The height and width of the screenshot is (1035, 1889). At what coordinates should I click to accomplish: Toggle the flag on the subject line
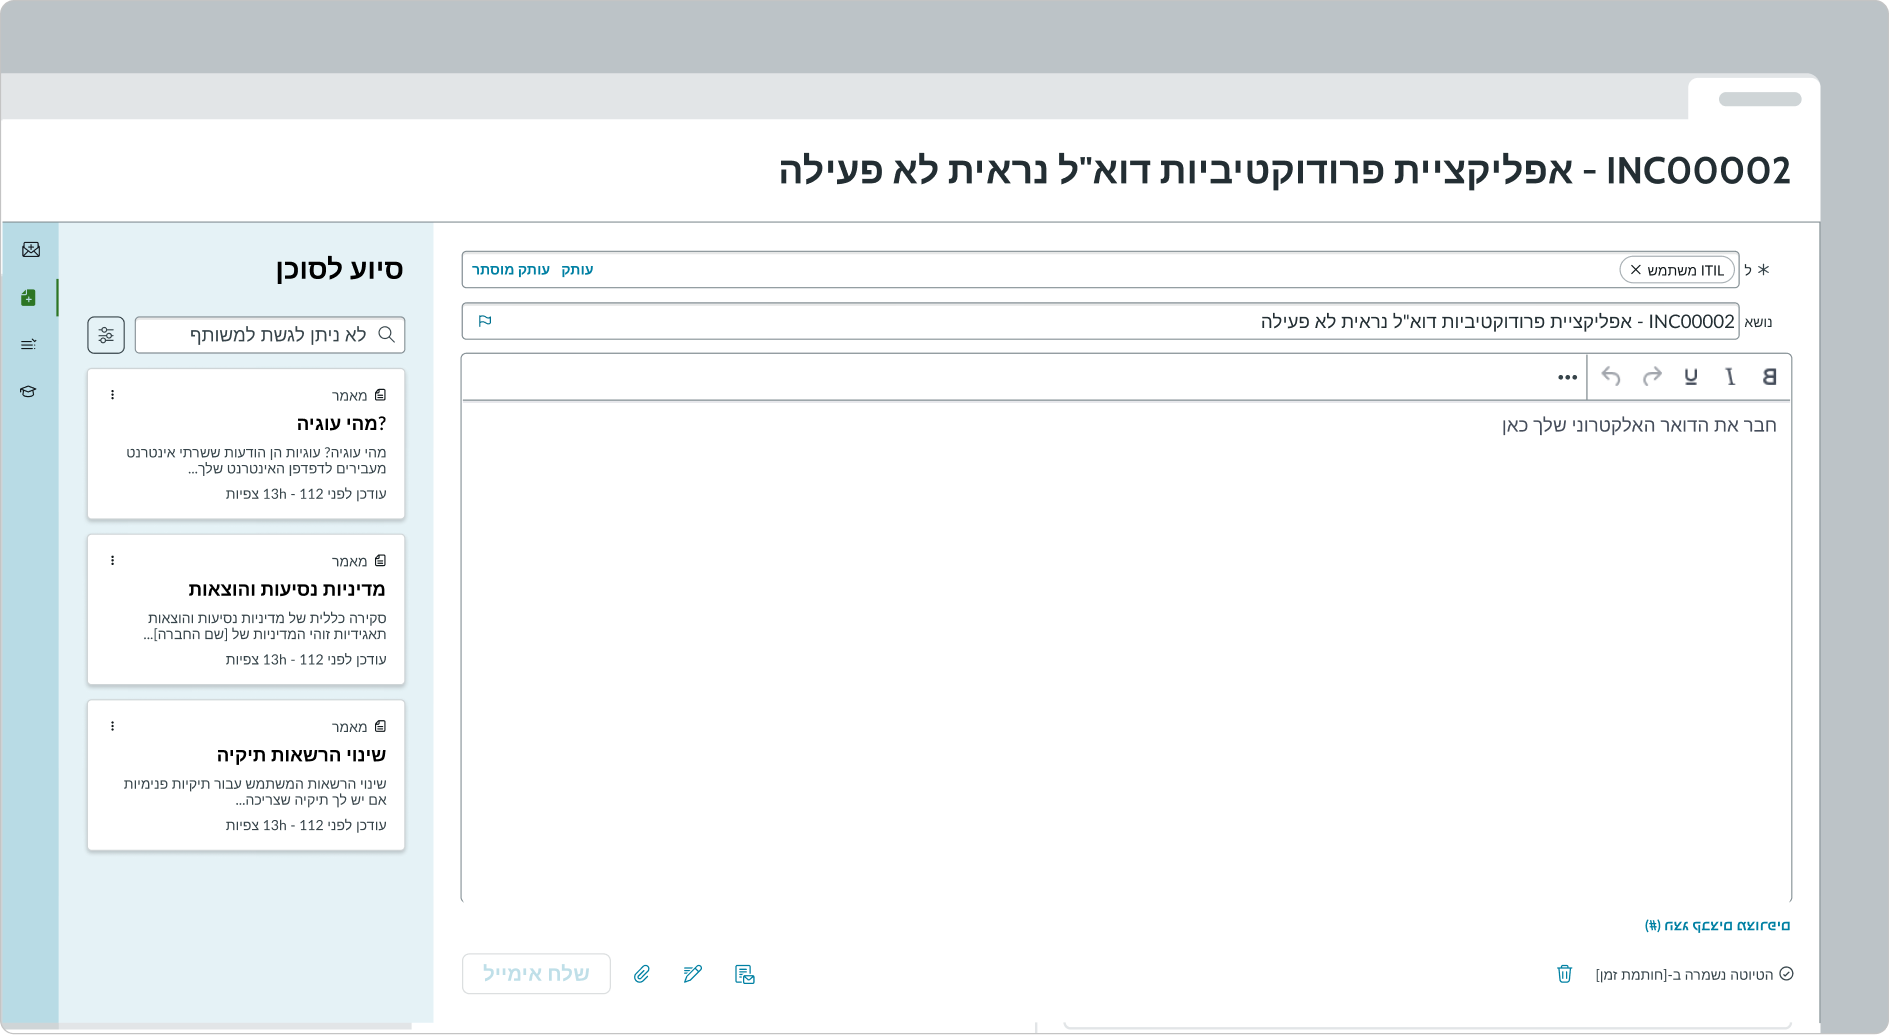(x=487, y=322)
